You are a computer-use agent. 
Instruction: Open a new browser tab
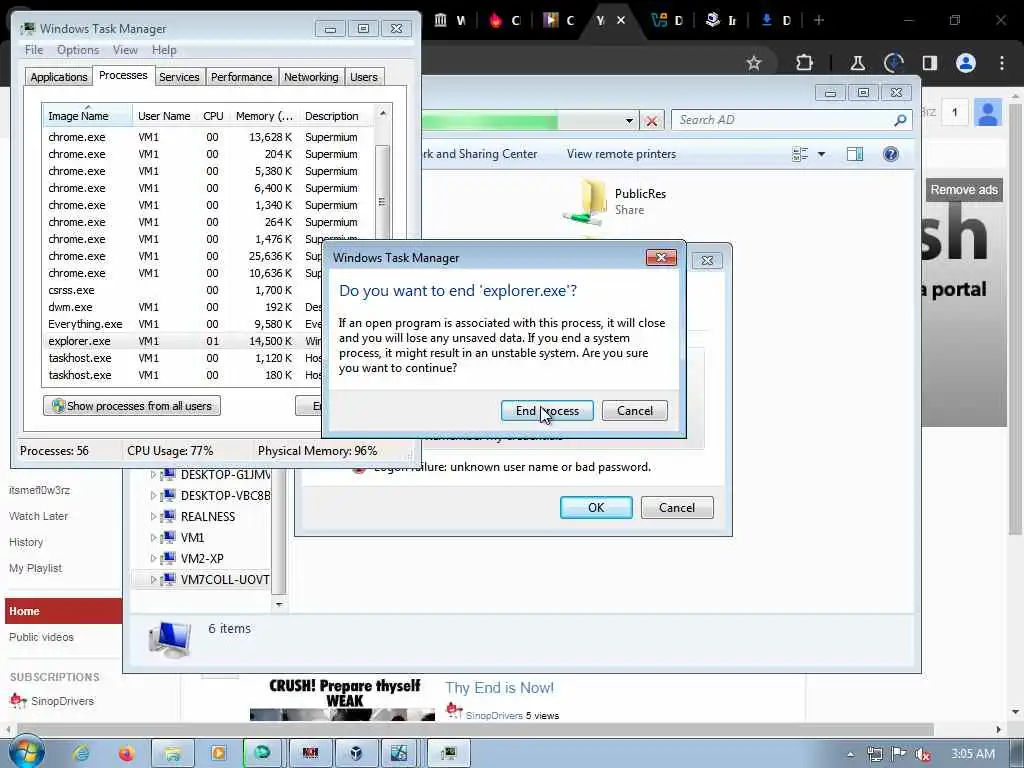tap(819, 20)
